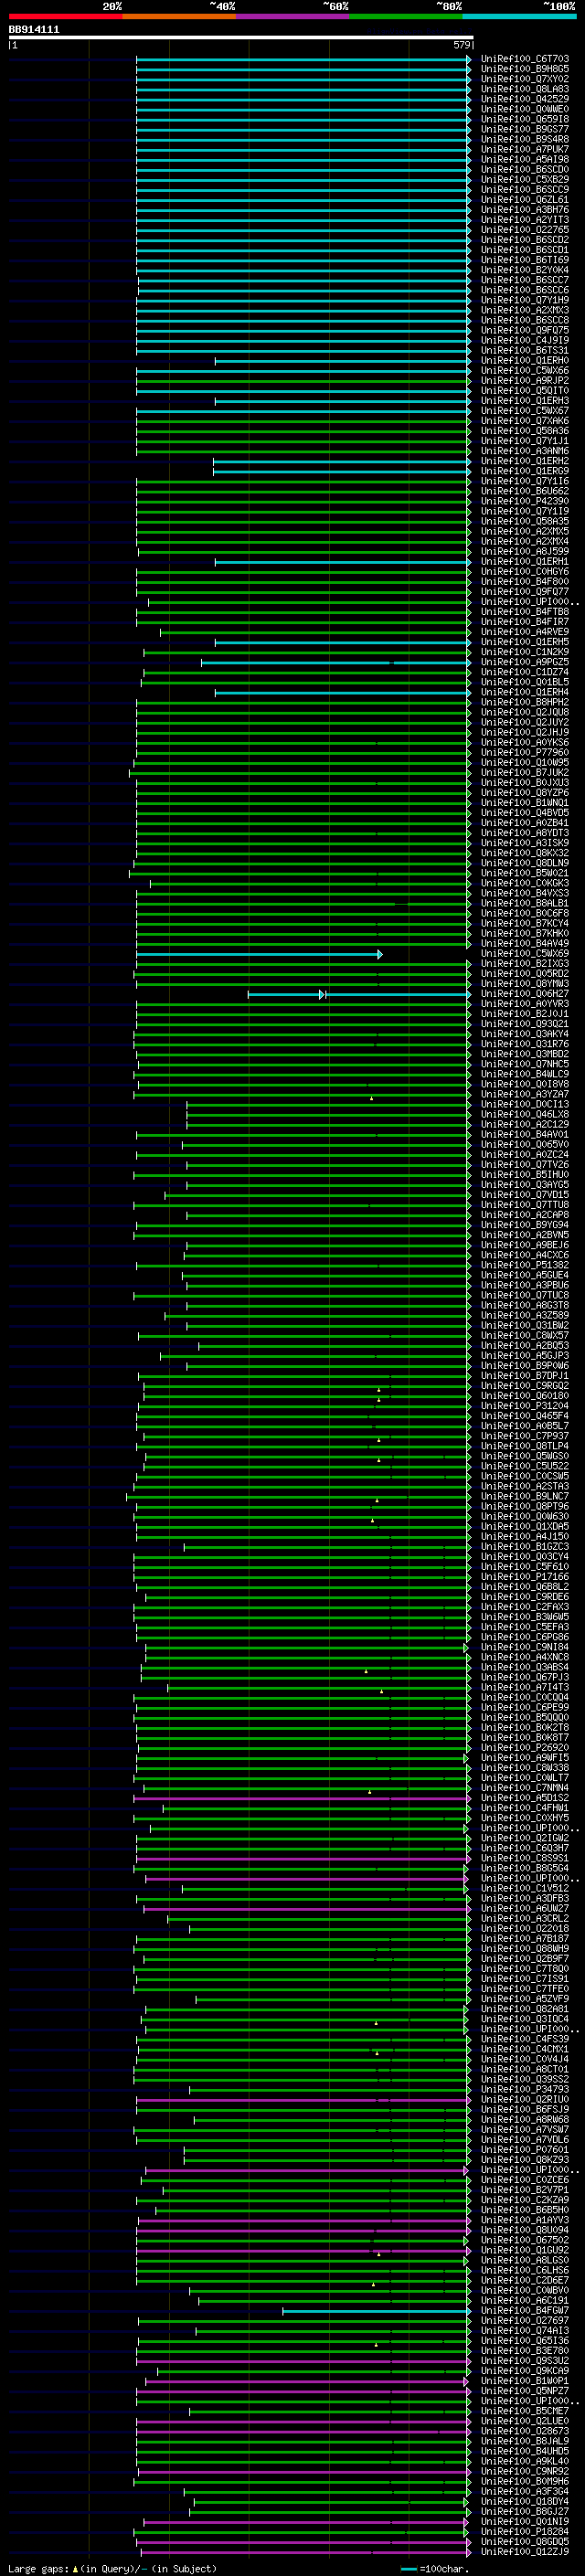Viewport: 585px width, 2576px height.
Task: Select the UniRef100_B2IXG3 label
Action: [x=525, y=964]
